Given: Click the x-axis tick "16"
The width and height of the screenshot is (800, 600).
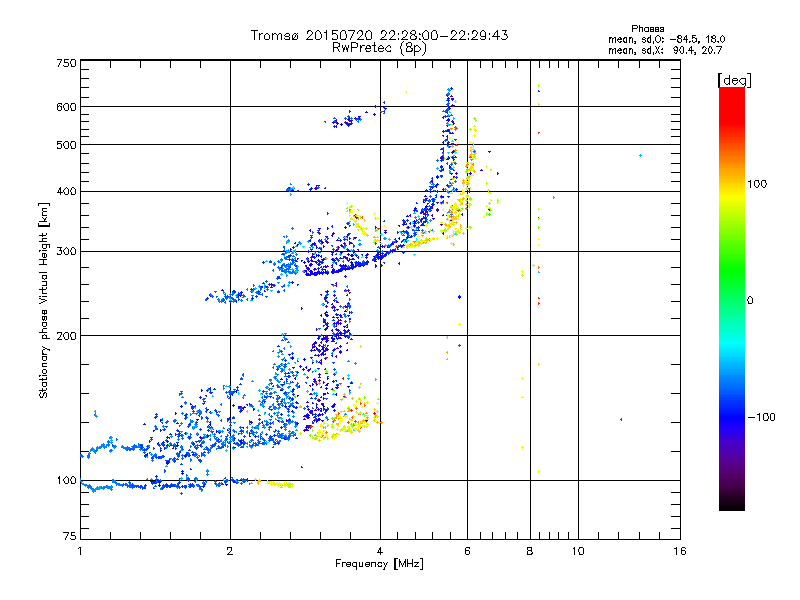Looking at the screenshot, I should 680,551.
